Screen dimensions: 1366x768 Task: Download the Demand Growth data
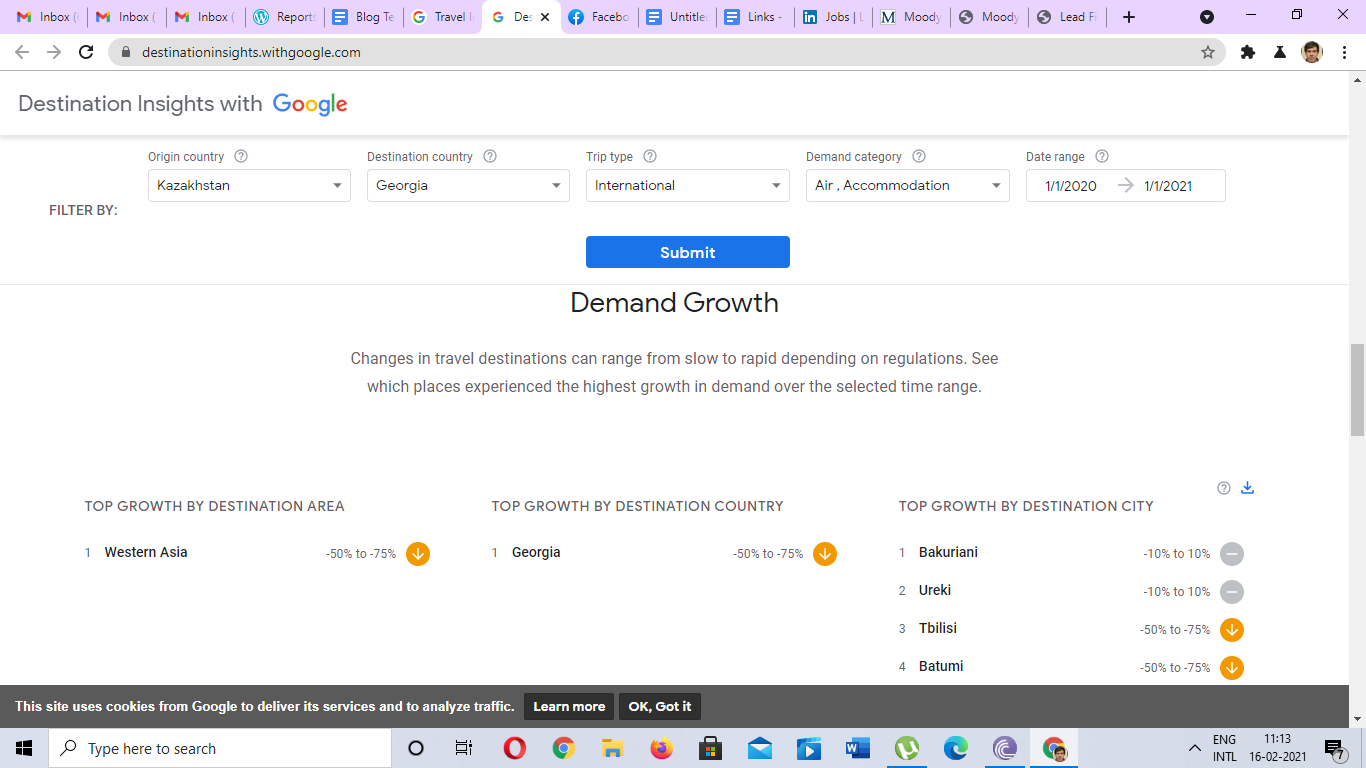pos(1247,488)
